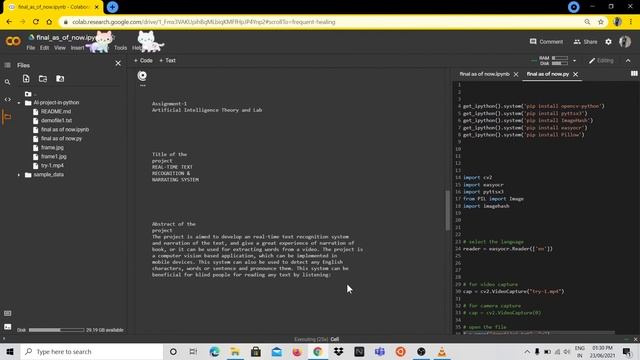Open the terminal icon at sidebar bottom
The width and height of the screenshot is (640, 360).
pos(7,327)
